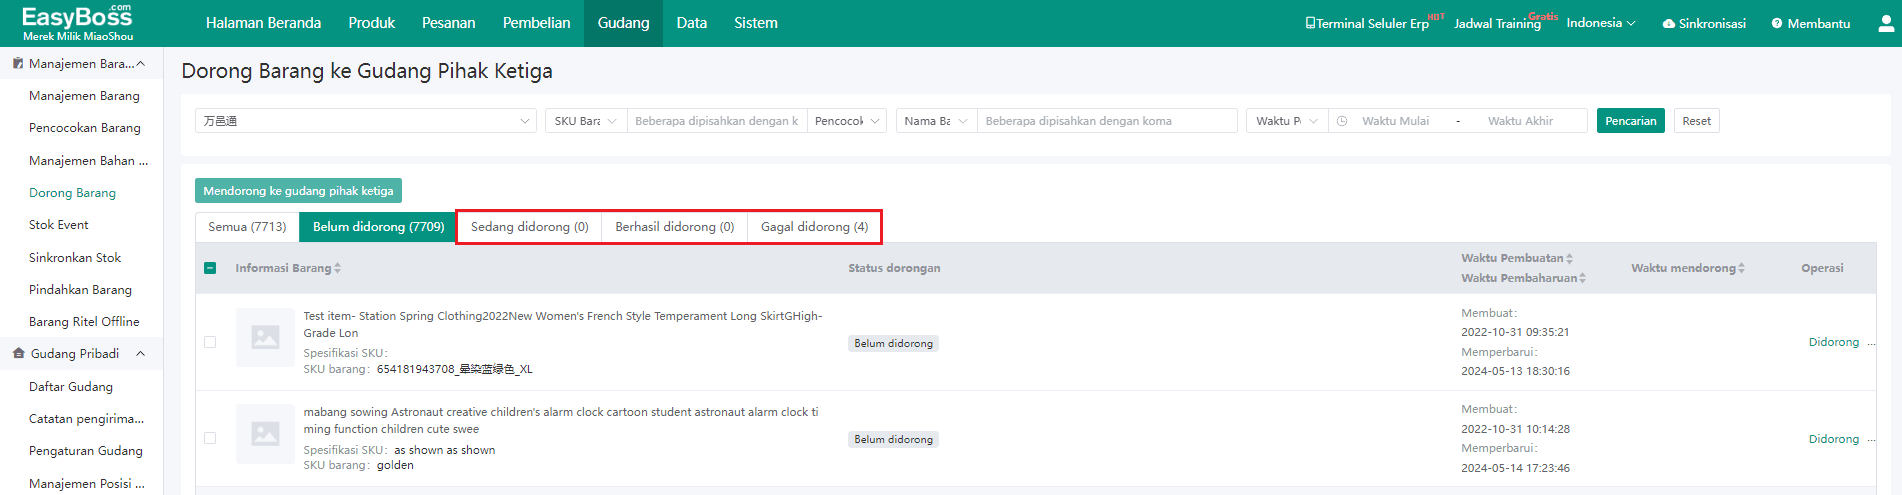
Task: Click the Gudang Pribadi warehouse icon
Action: tap(18, 353)
